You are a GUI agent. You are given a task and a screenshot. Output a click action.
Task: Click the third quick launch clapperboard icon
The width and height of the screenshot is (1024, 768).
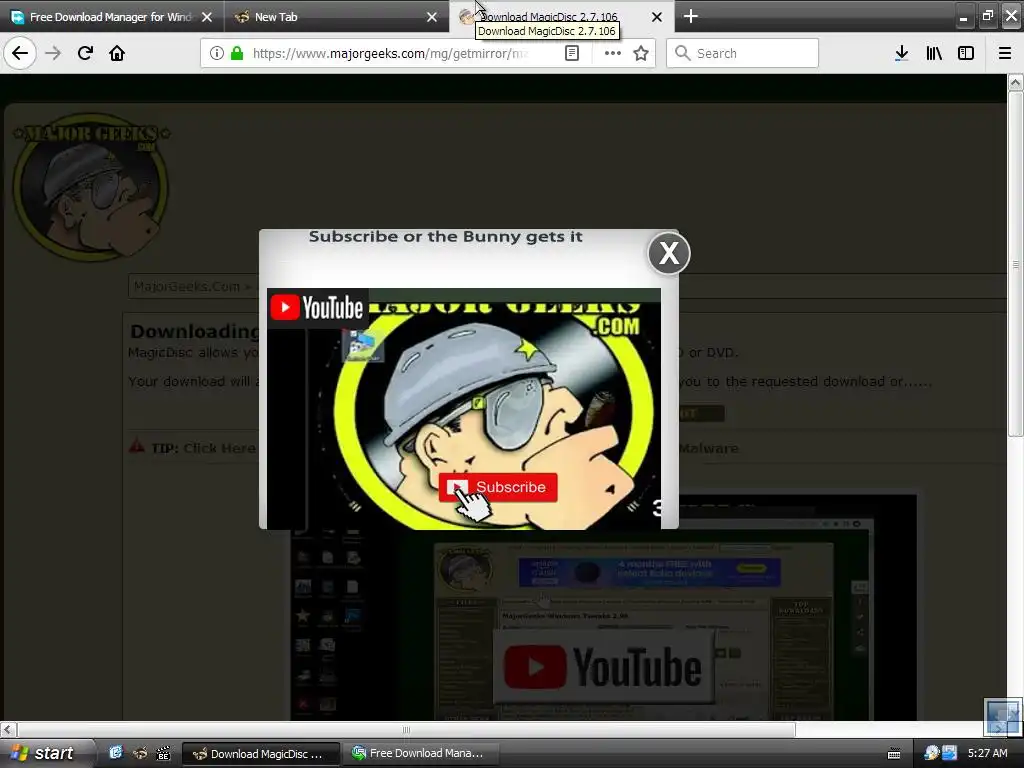pos(163,753)
